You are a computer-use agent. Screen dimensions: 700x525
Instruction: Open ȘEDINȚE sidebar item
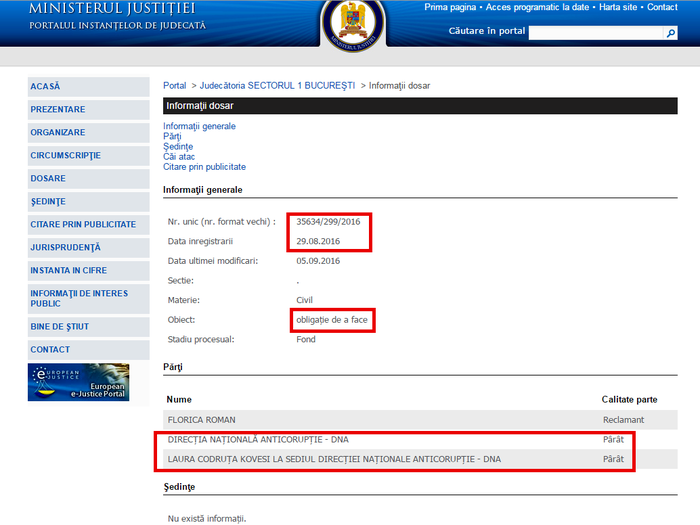(88, 201)
